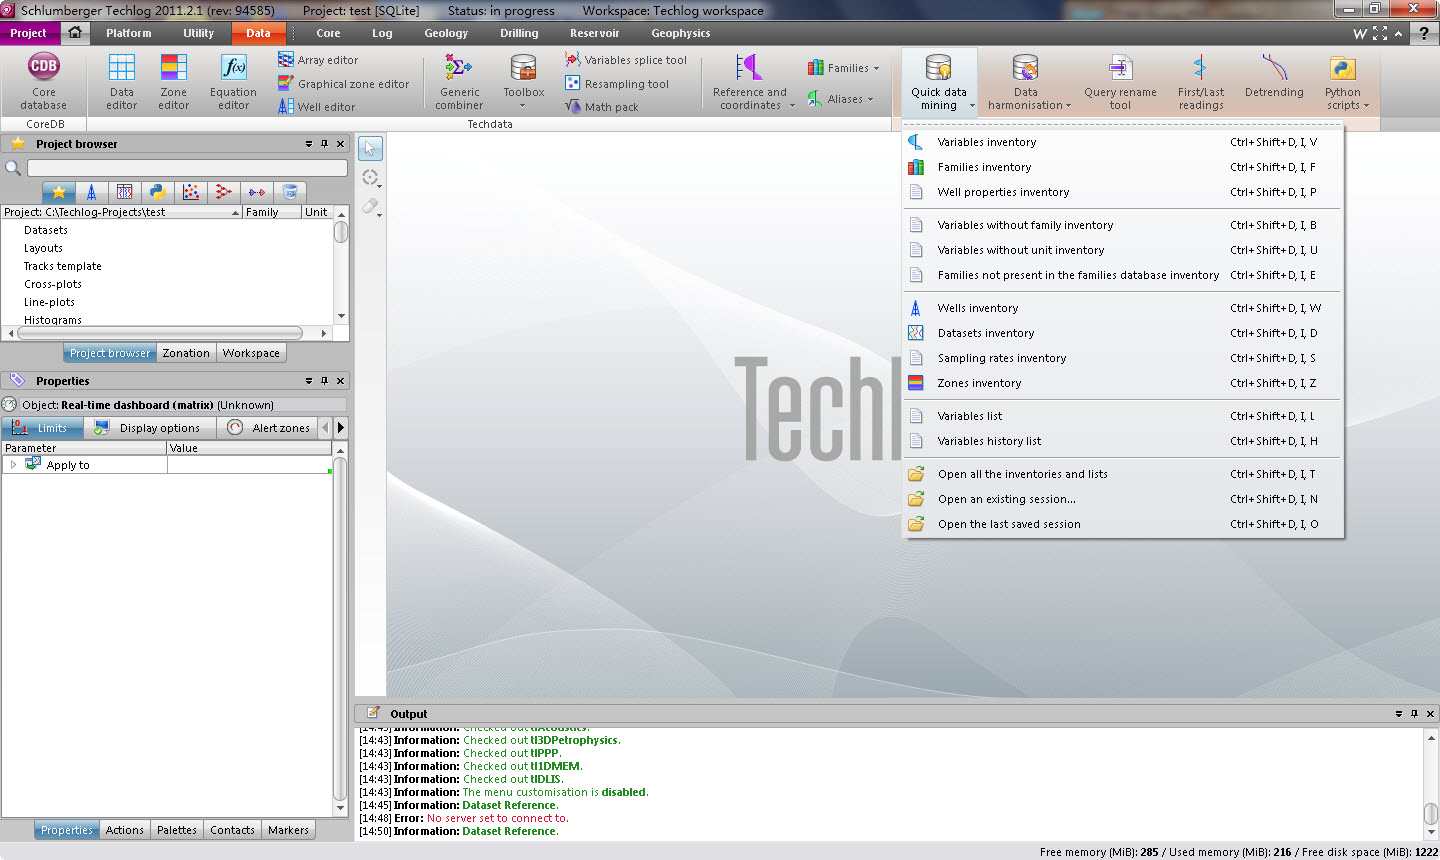This screenshot has height=860, width=1440.
Task: Select the eraser tool in the side toolbar
Action: 370,205
